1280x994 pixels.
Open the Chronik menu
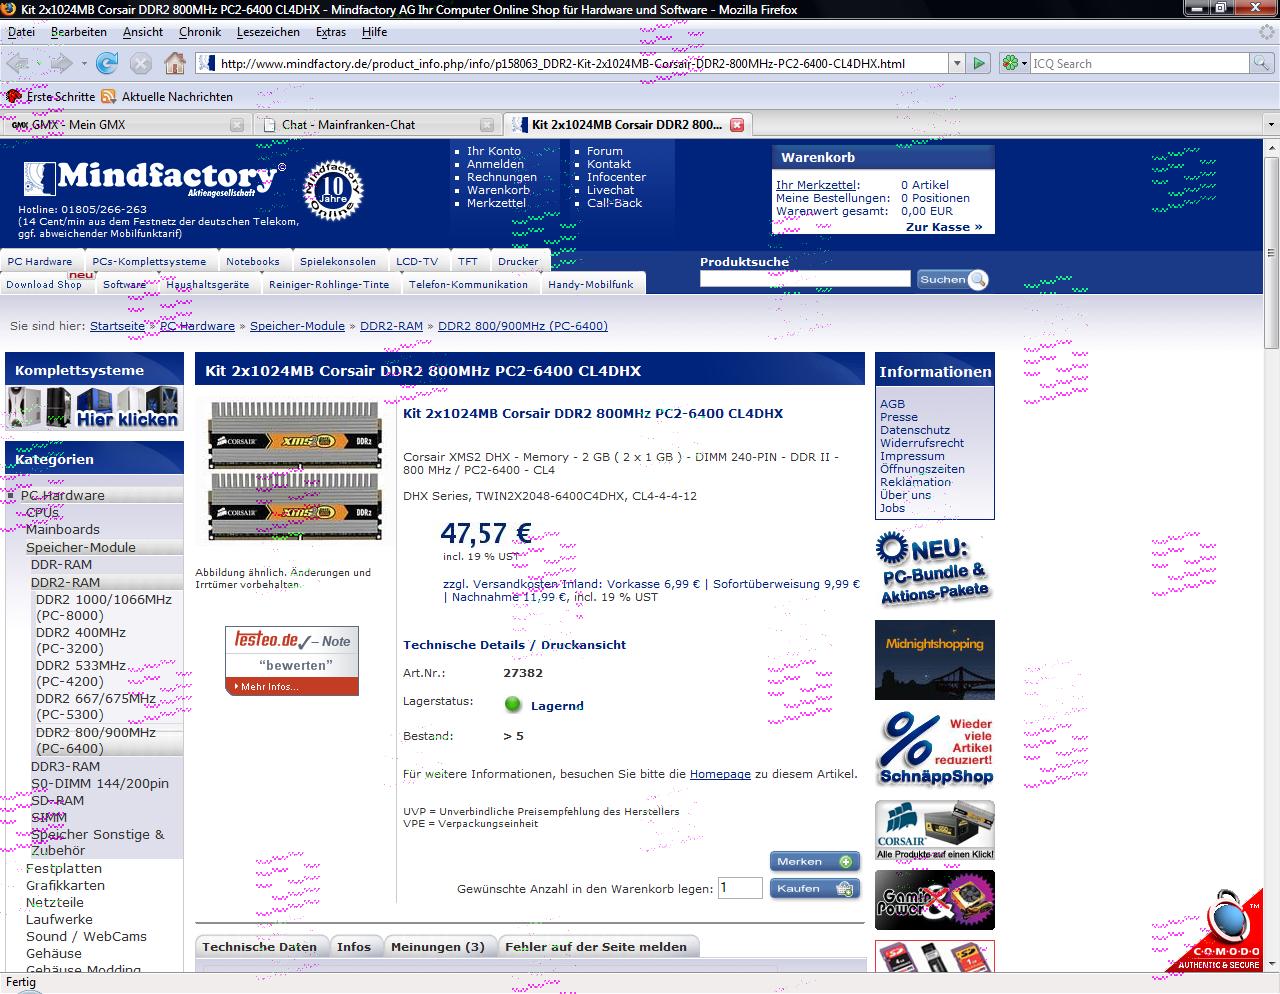tap(200, 32)
